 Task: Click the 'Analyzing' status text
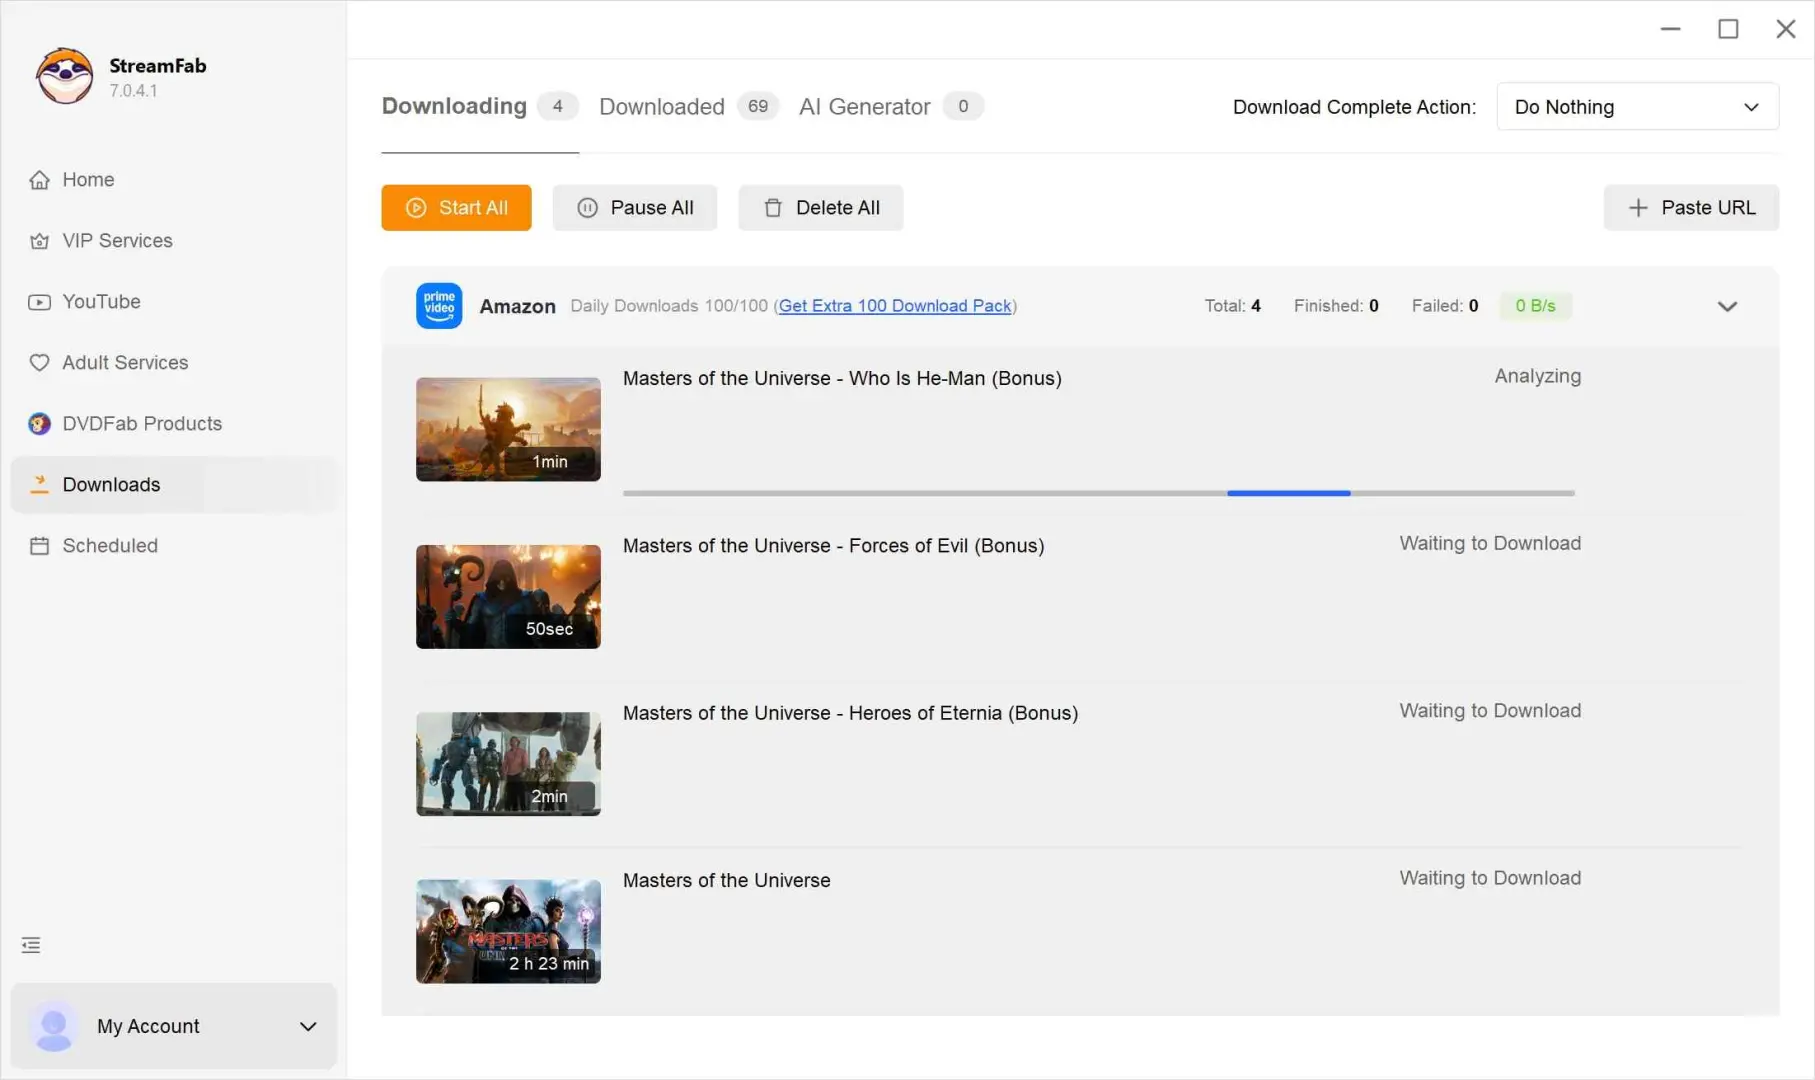1537,376
